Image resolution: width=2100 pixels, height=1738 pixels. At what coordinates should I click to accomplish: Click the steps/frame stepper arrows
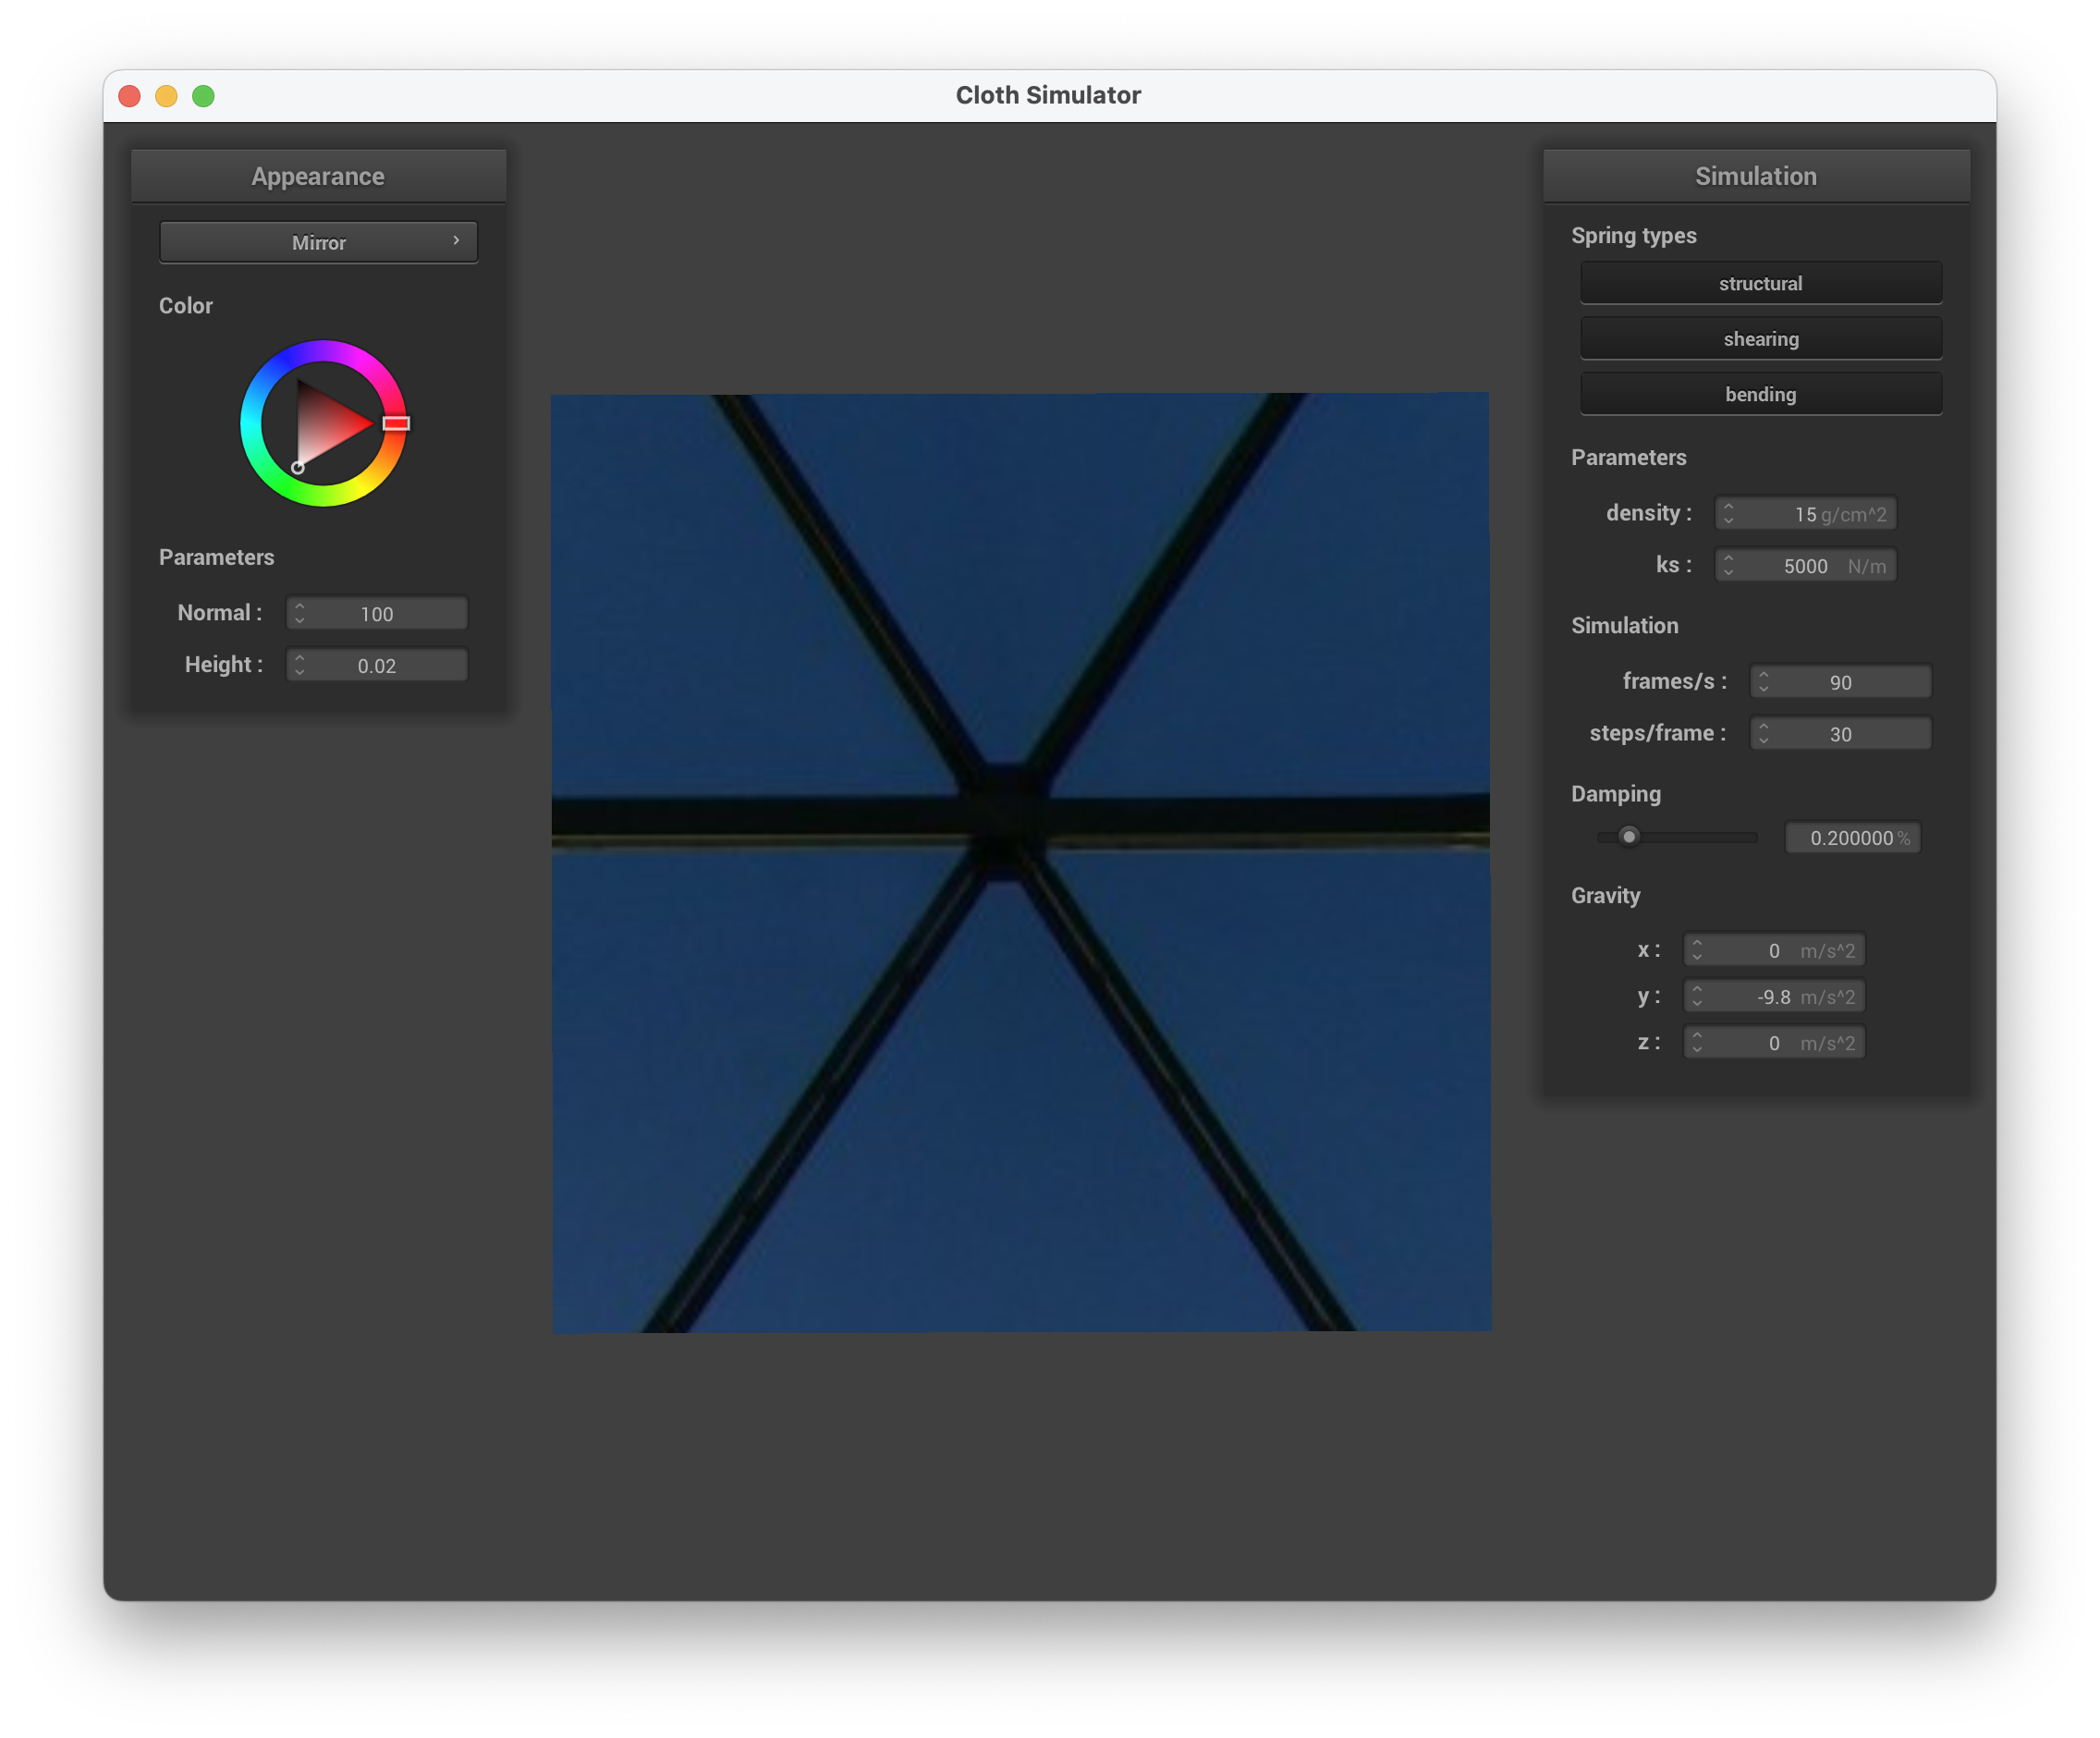click(x=1763, y=733)
